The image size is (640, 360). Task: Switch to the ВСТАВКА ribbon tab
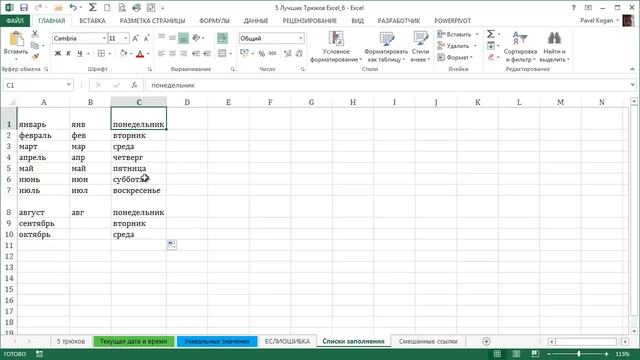point(92,20)
